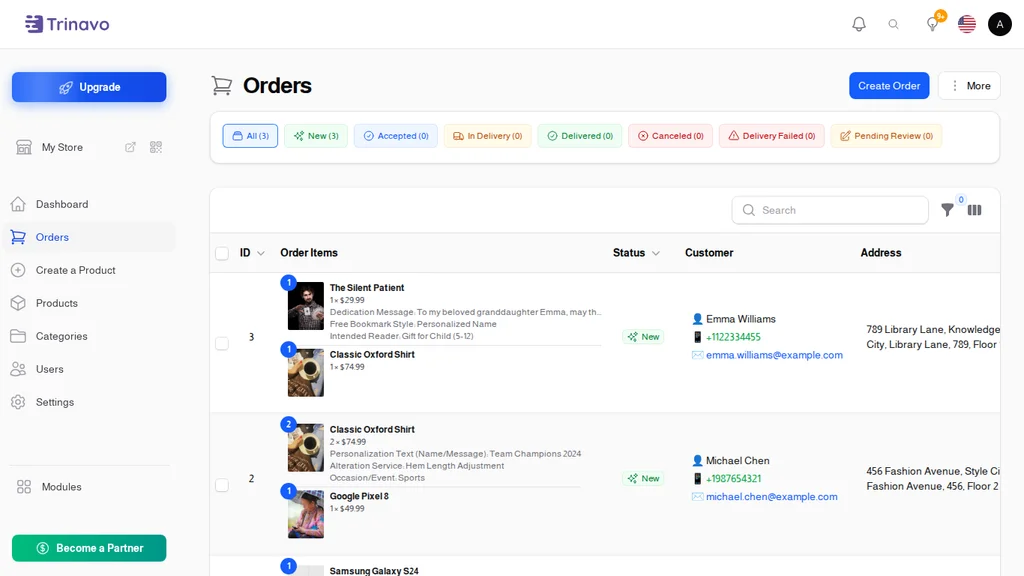Open the user avatar menu
This screenshot has width=1024, height=576.
(999, 24)
